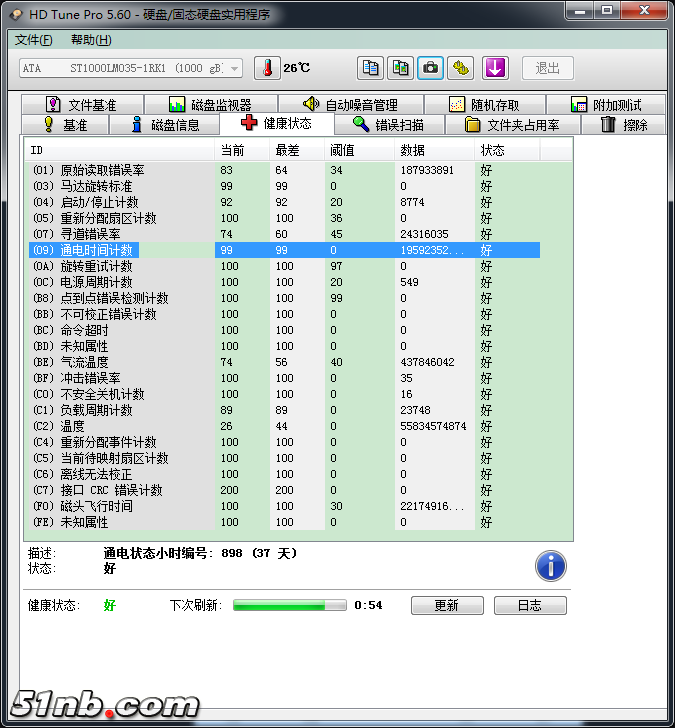Screen dimensions: 675x728
Task: Click the second copy-screenshot toolbar icon
Action: (x=401, y=68)
